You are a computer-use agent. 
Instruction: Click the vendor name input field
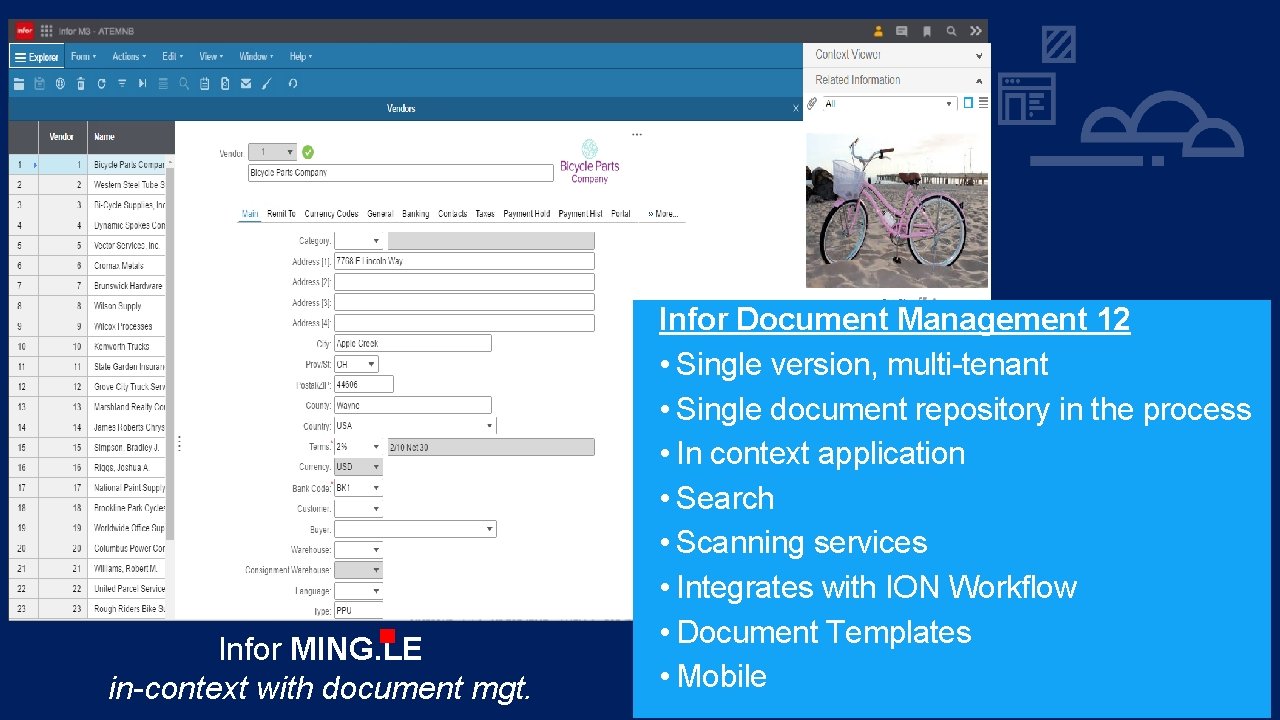[x=400, y=173]
